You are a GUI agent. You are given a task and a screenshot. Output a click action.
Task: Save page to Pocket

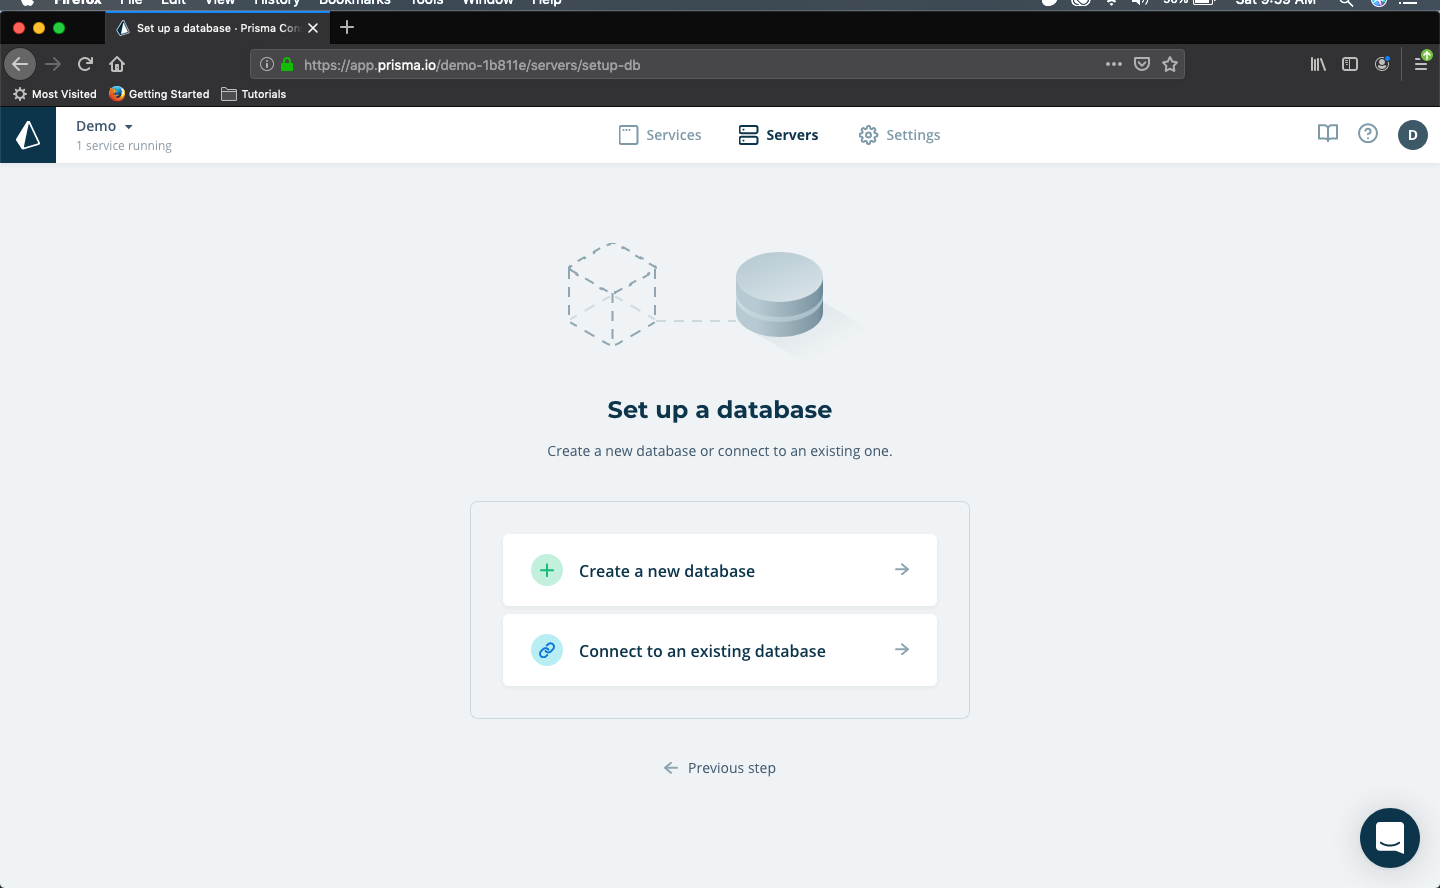1142,64
